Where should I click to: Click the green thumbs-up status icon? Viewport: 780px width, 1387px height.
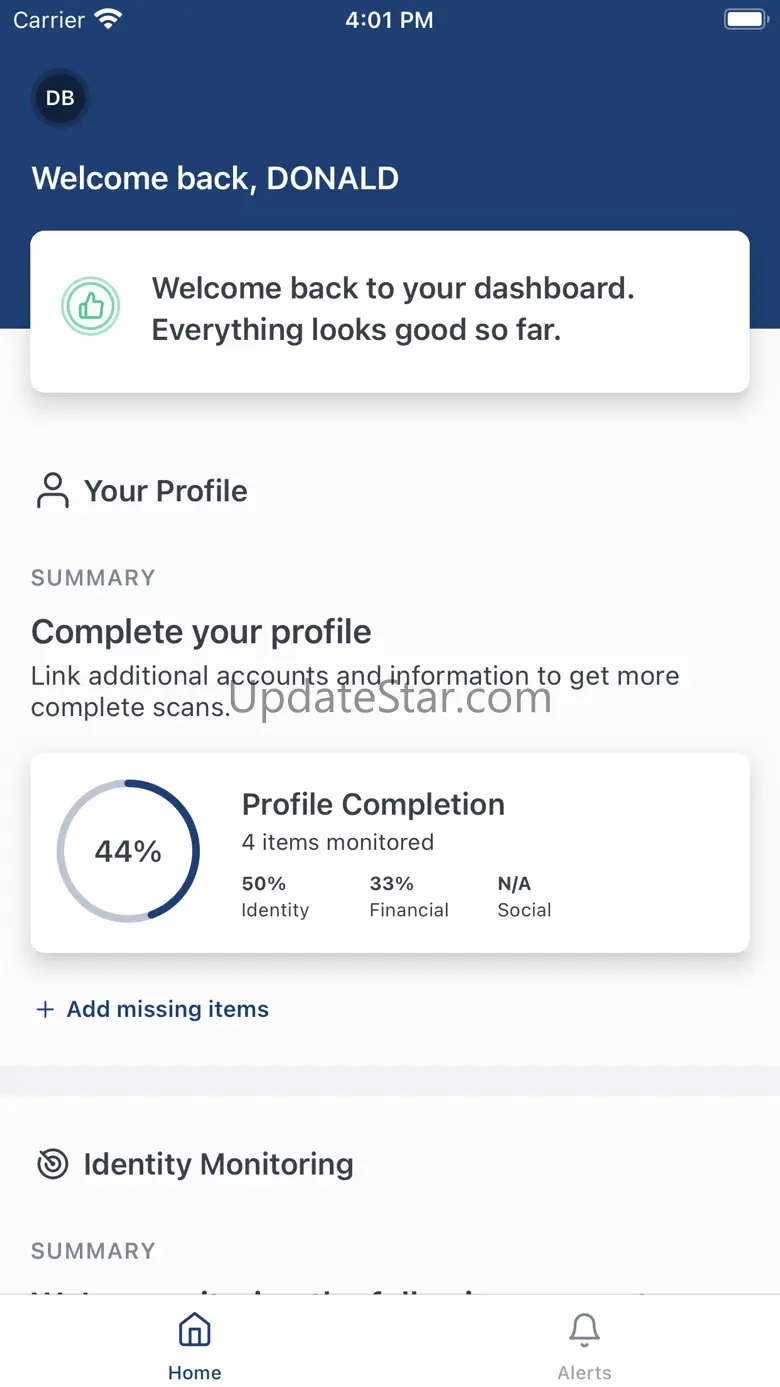pos(91,307)
